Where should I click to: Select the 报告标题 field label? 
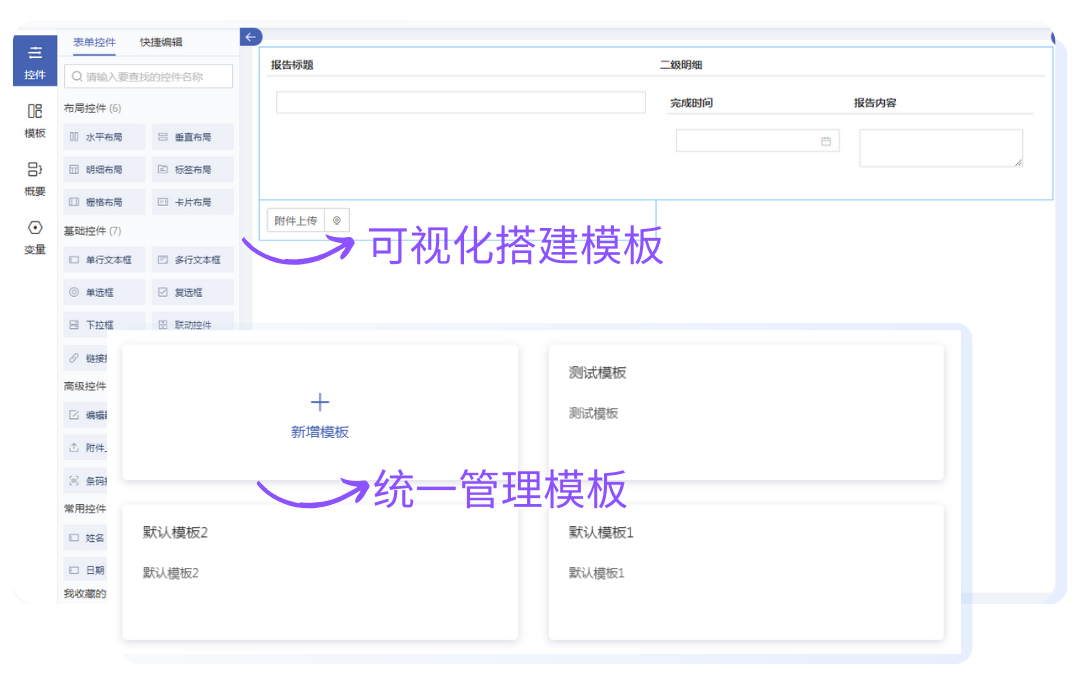(292, 65)
